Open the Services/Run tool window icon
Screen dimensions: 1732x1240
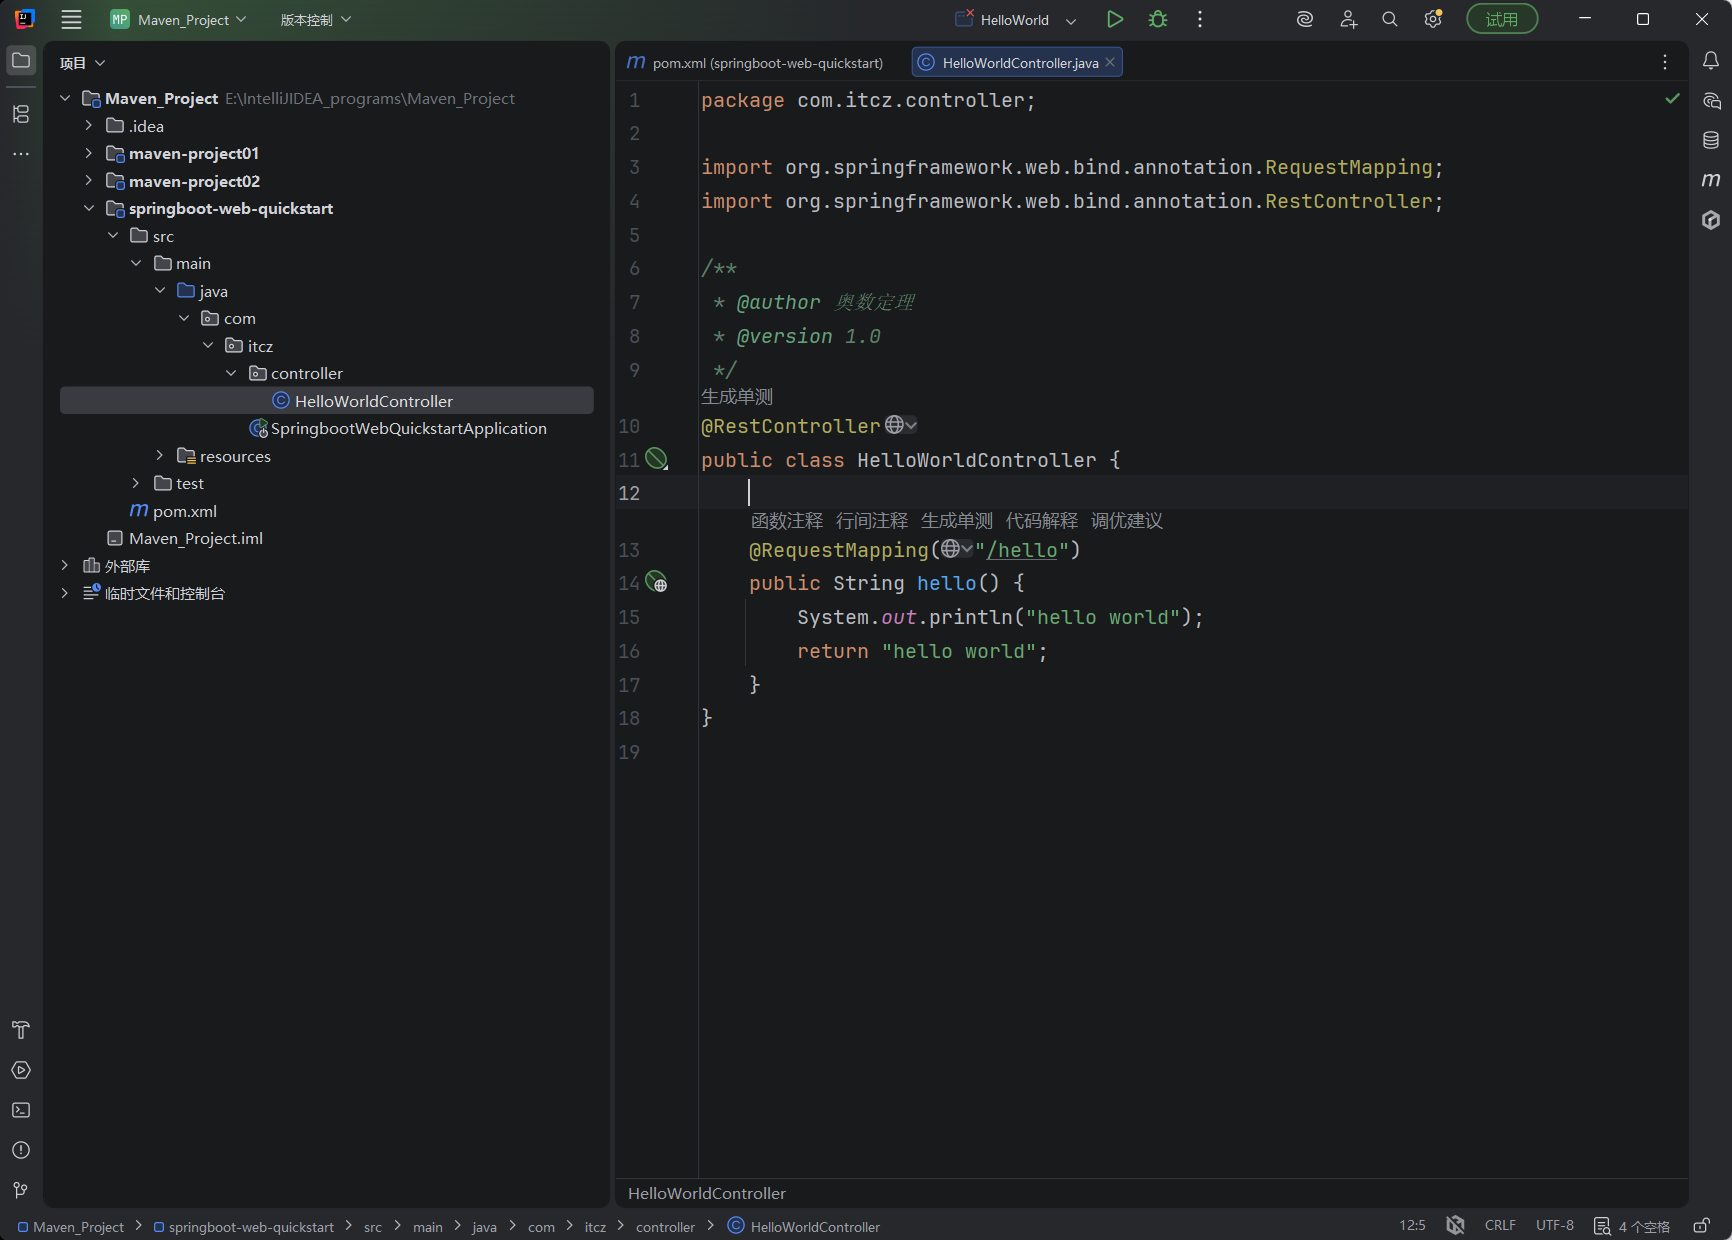coord(21,1070)
